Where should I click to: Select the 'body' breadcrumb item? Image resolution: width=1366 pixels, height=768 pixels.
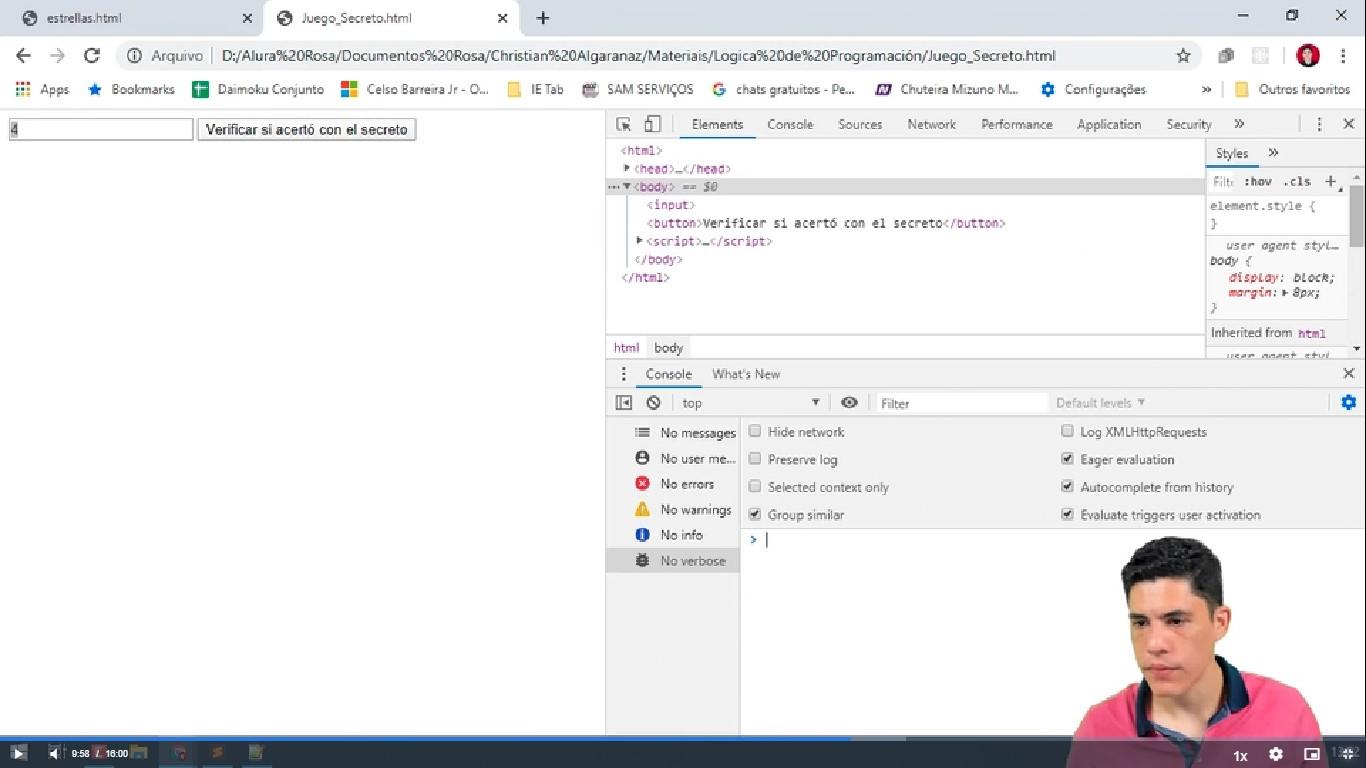point(668,348)
